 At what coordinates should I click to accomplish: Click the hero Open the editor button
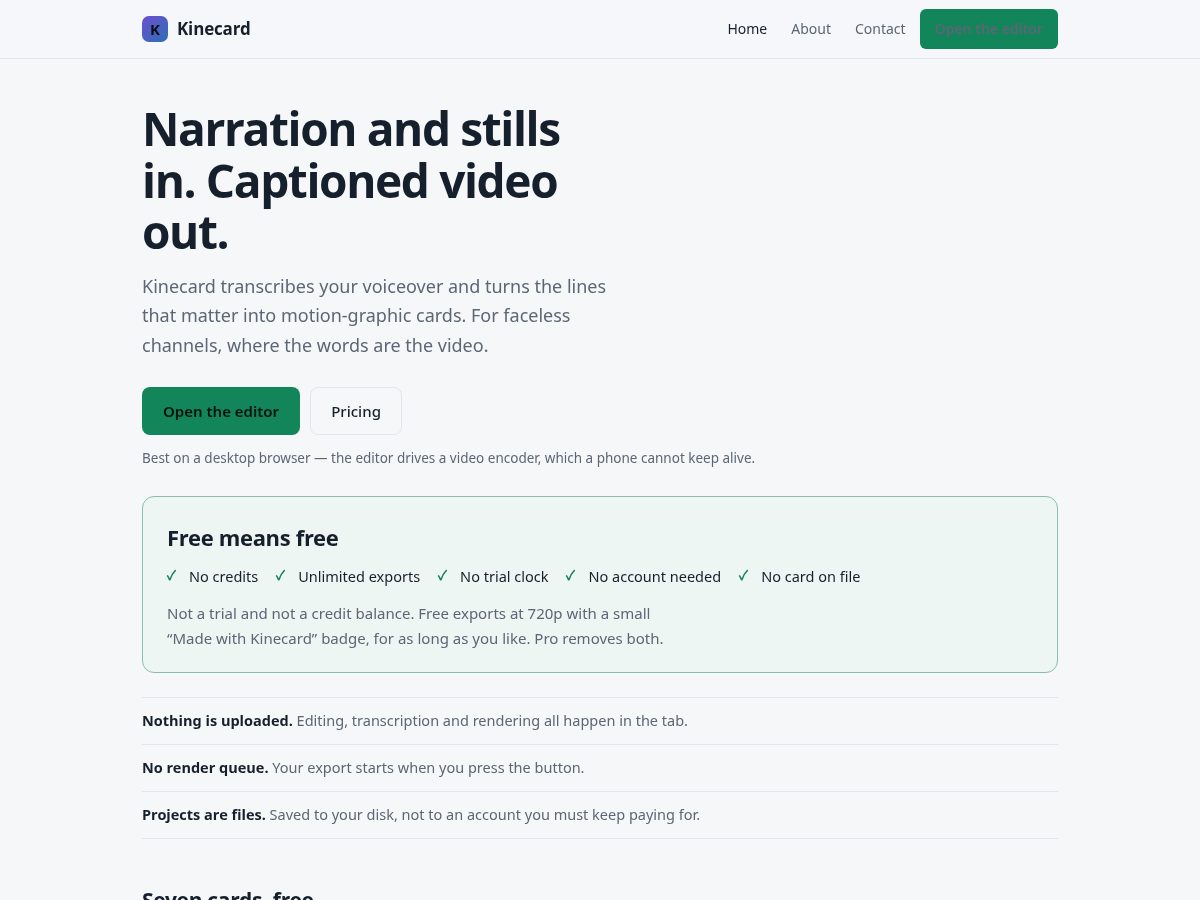coord(221,411)
